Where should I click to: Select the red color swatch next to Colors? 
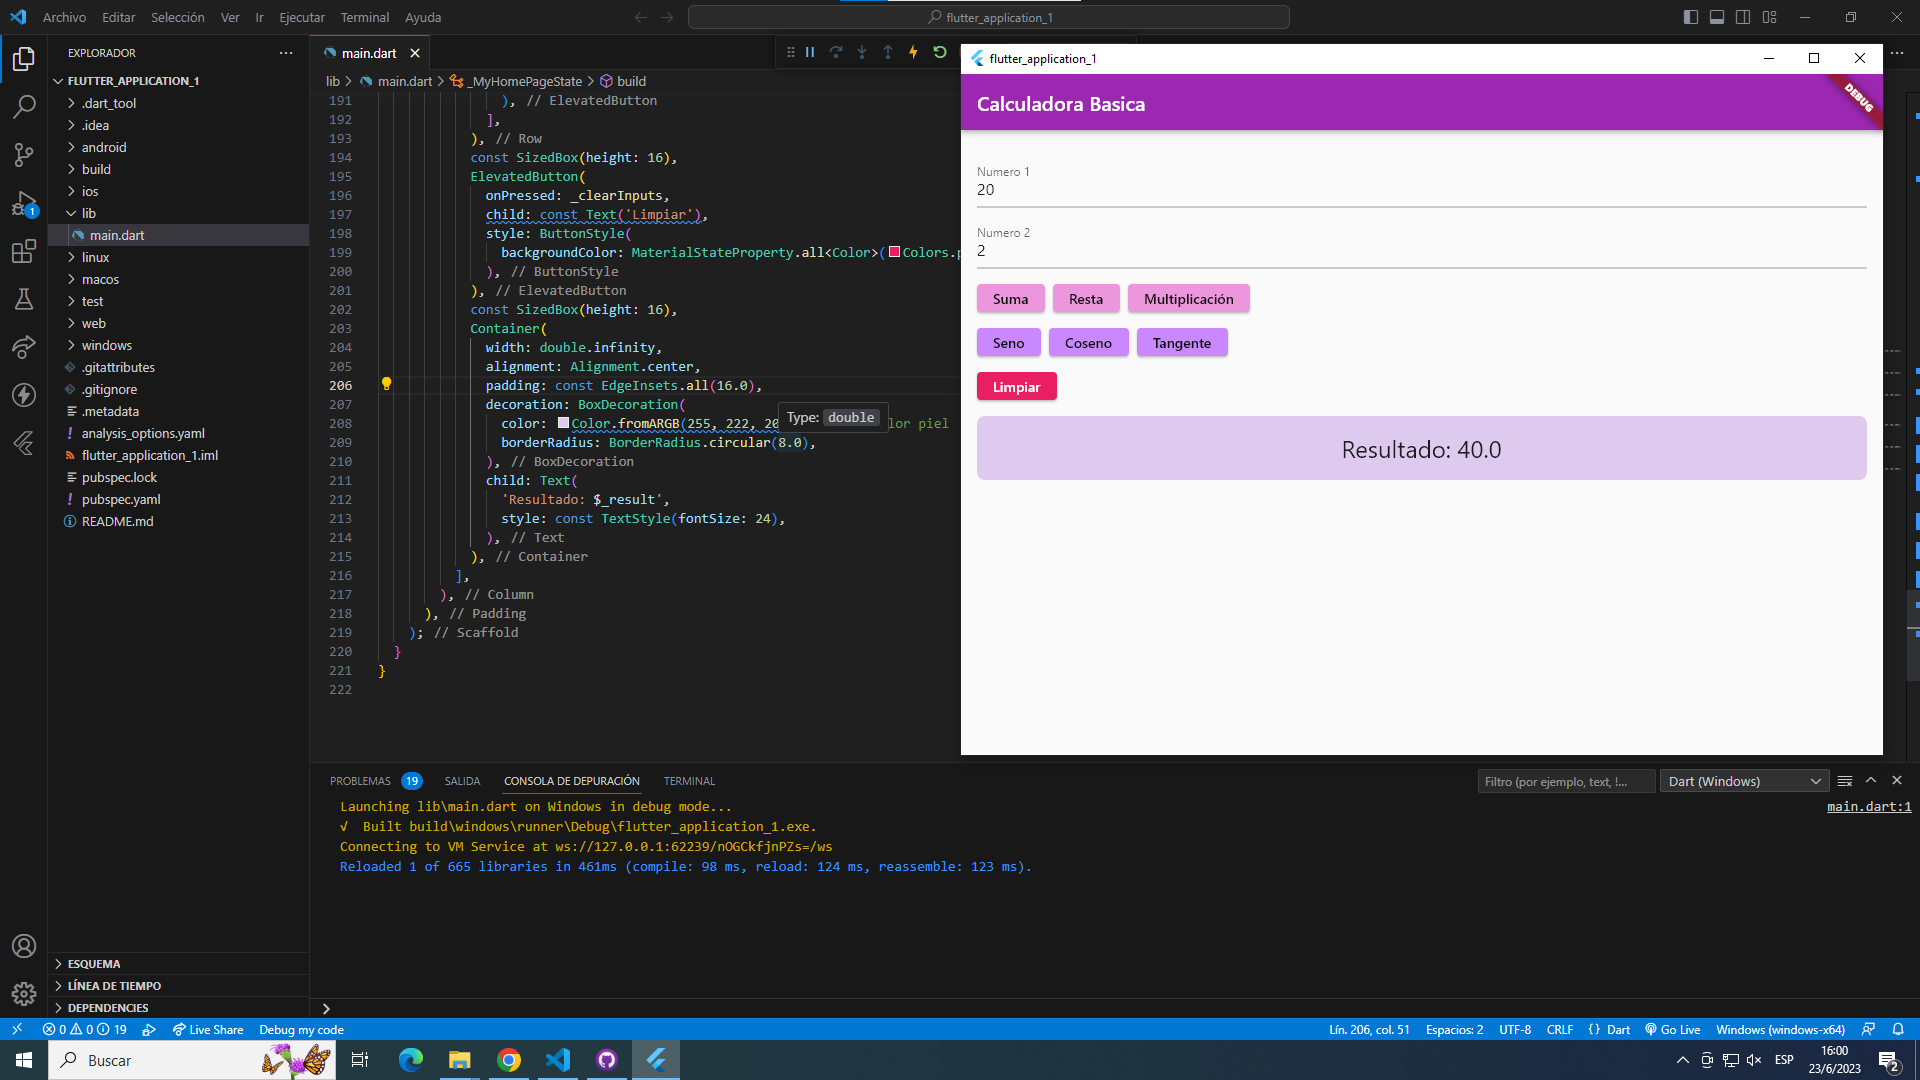pos(894,252)
